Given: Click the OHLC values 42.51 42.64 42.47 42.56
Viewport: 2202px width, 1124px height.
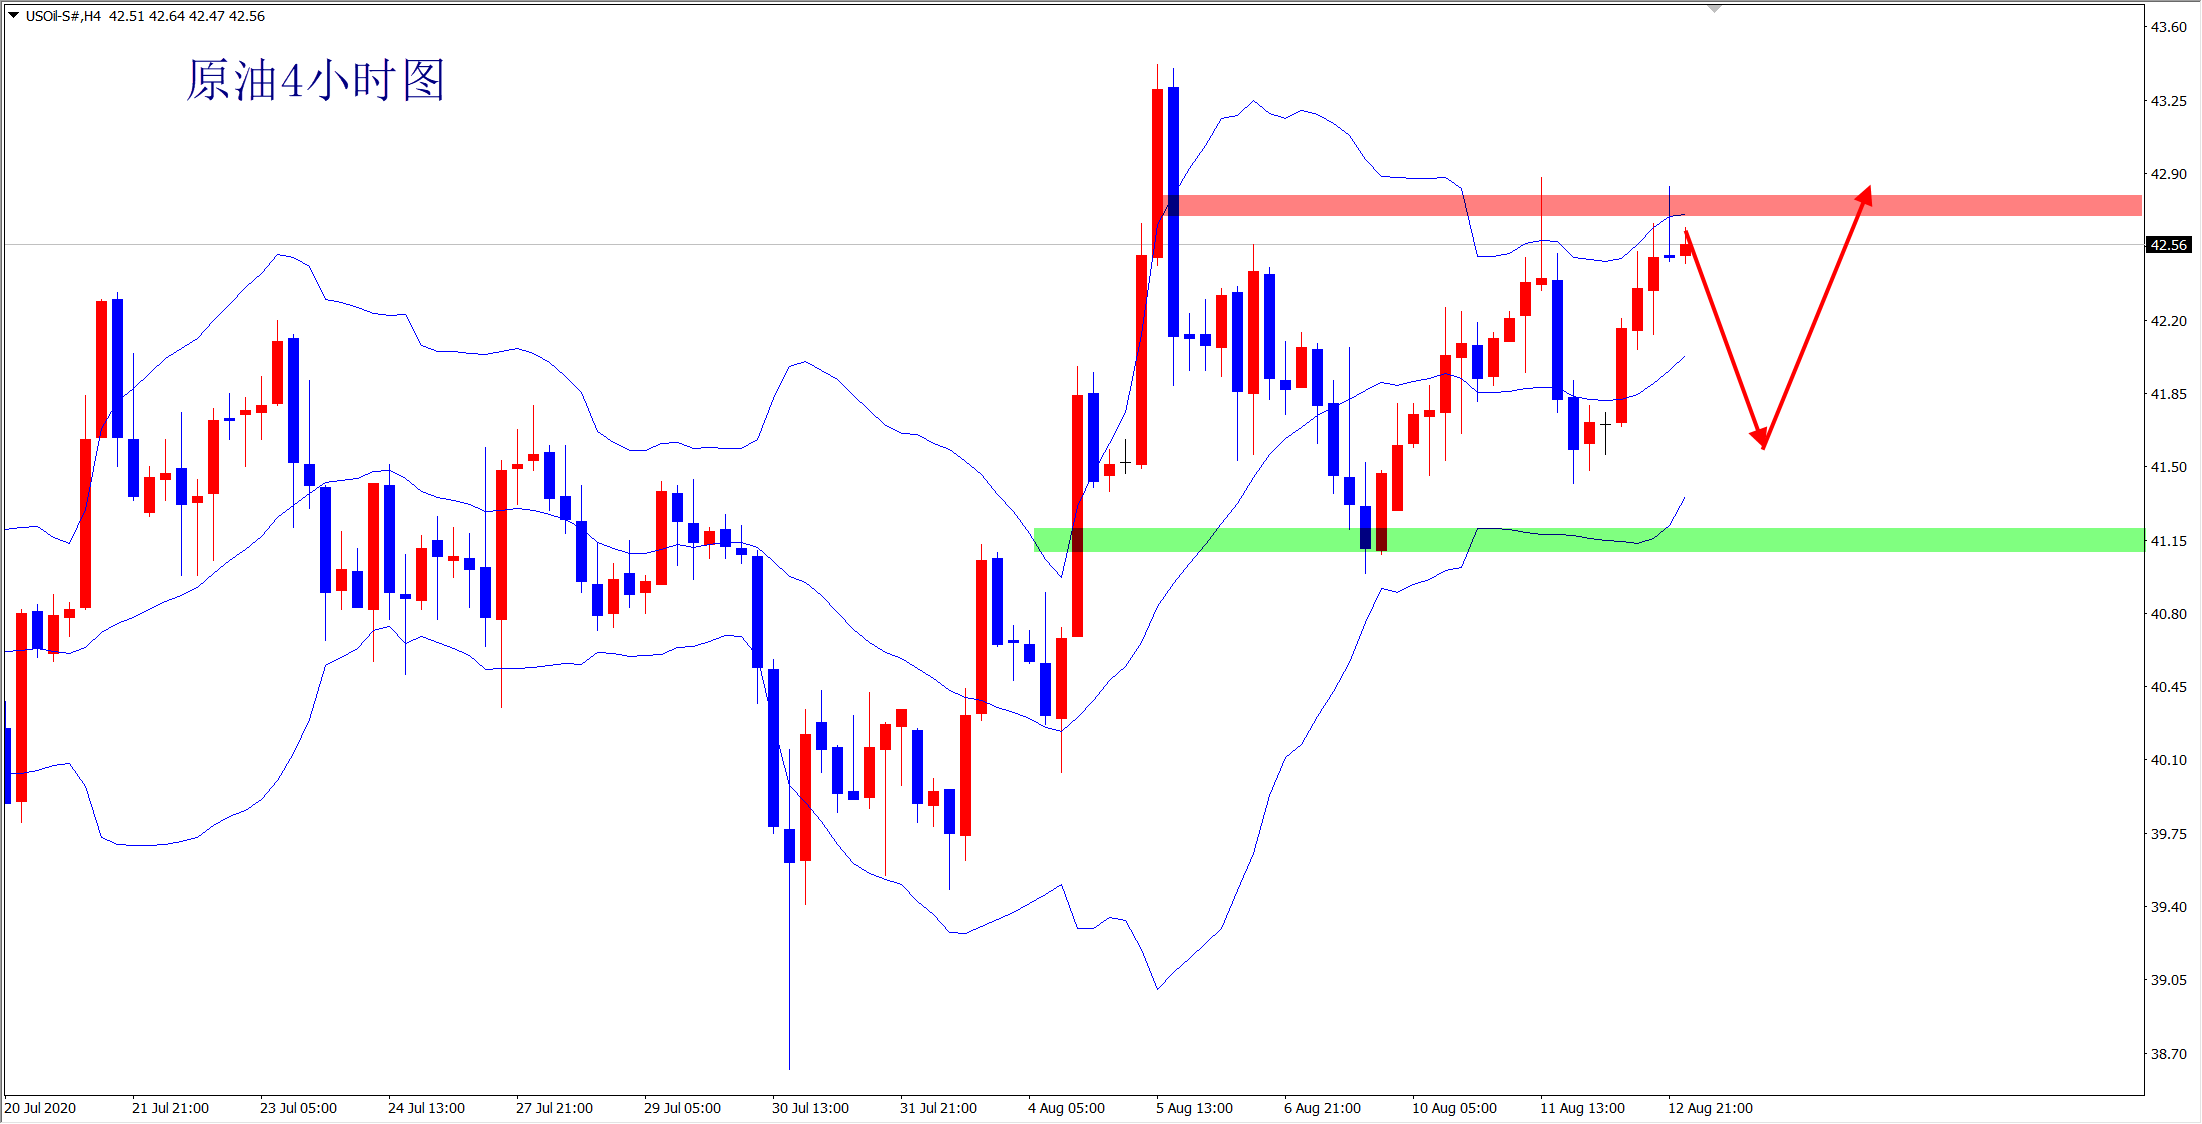Looking at the screenshot, I should click(187, 16).
